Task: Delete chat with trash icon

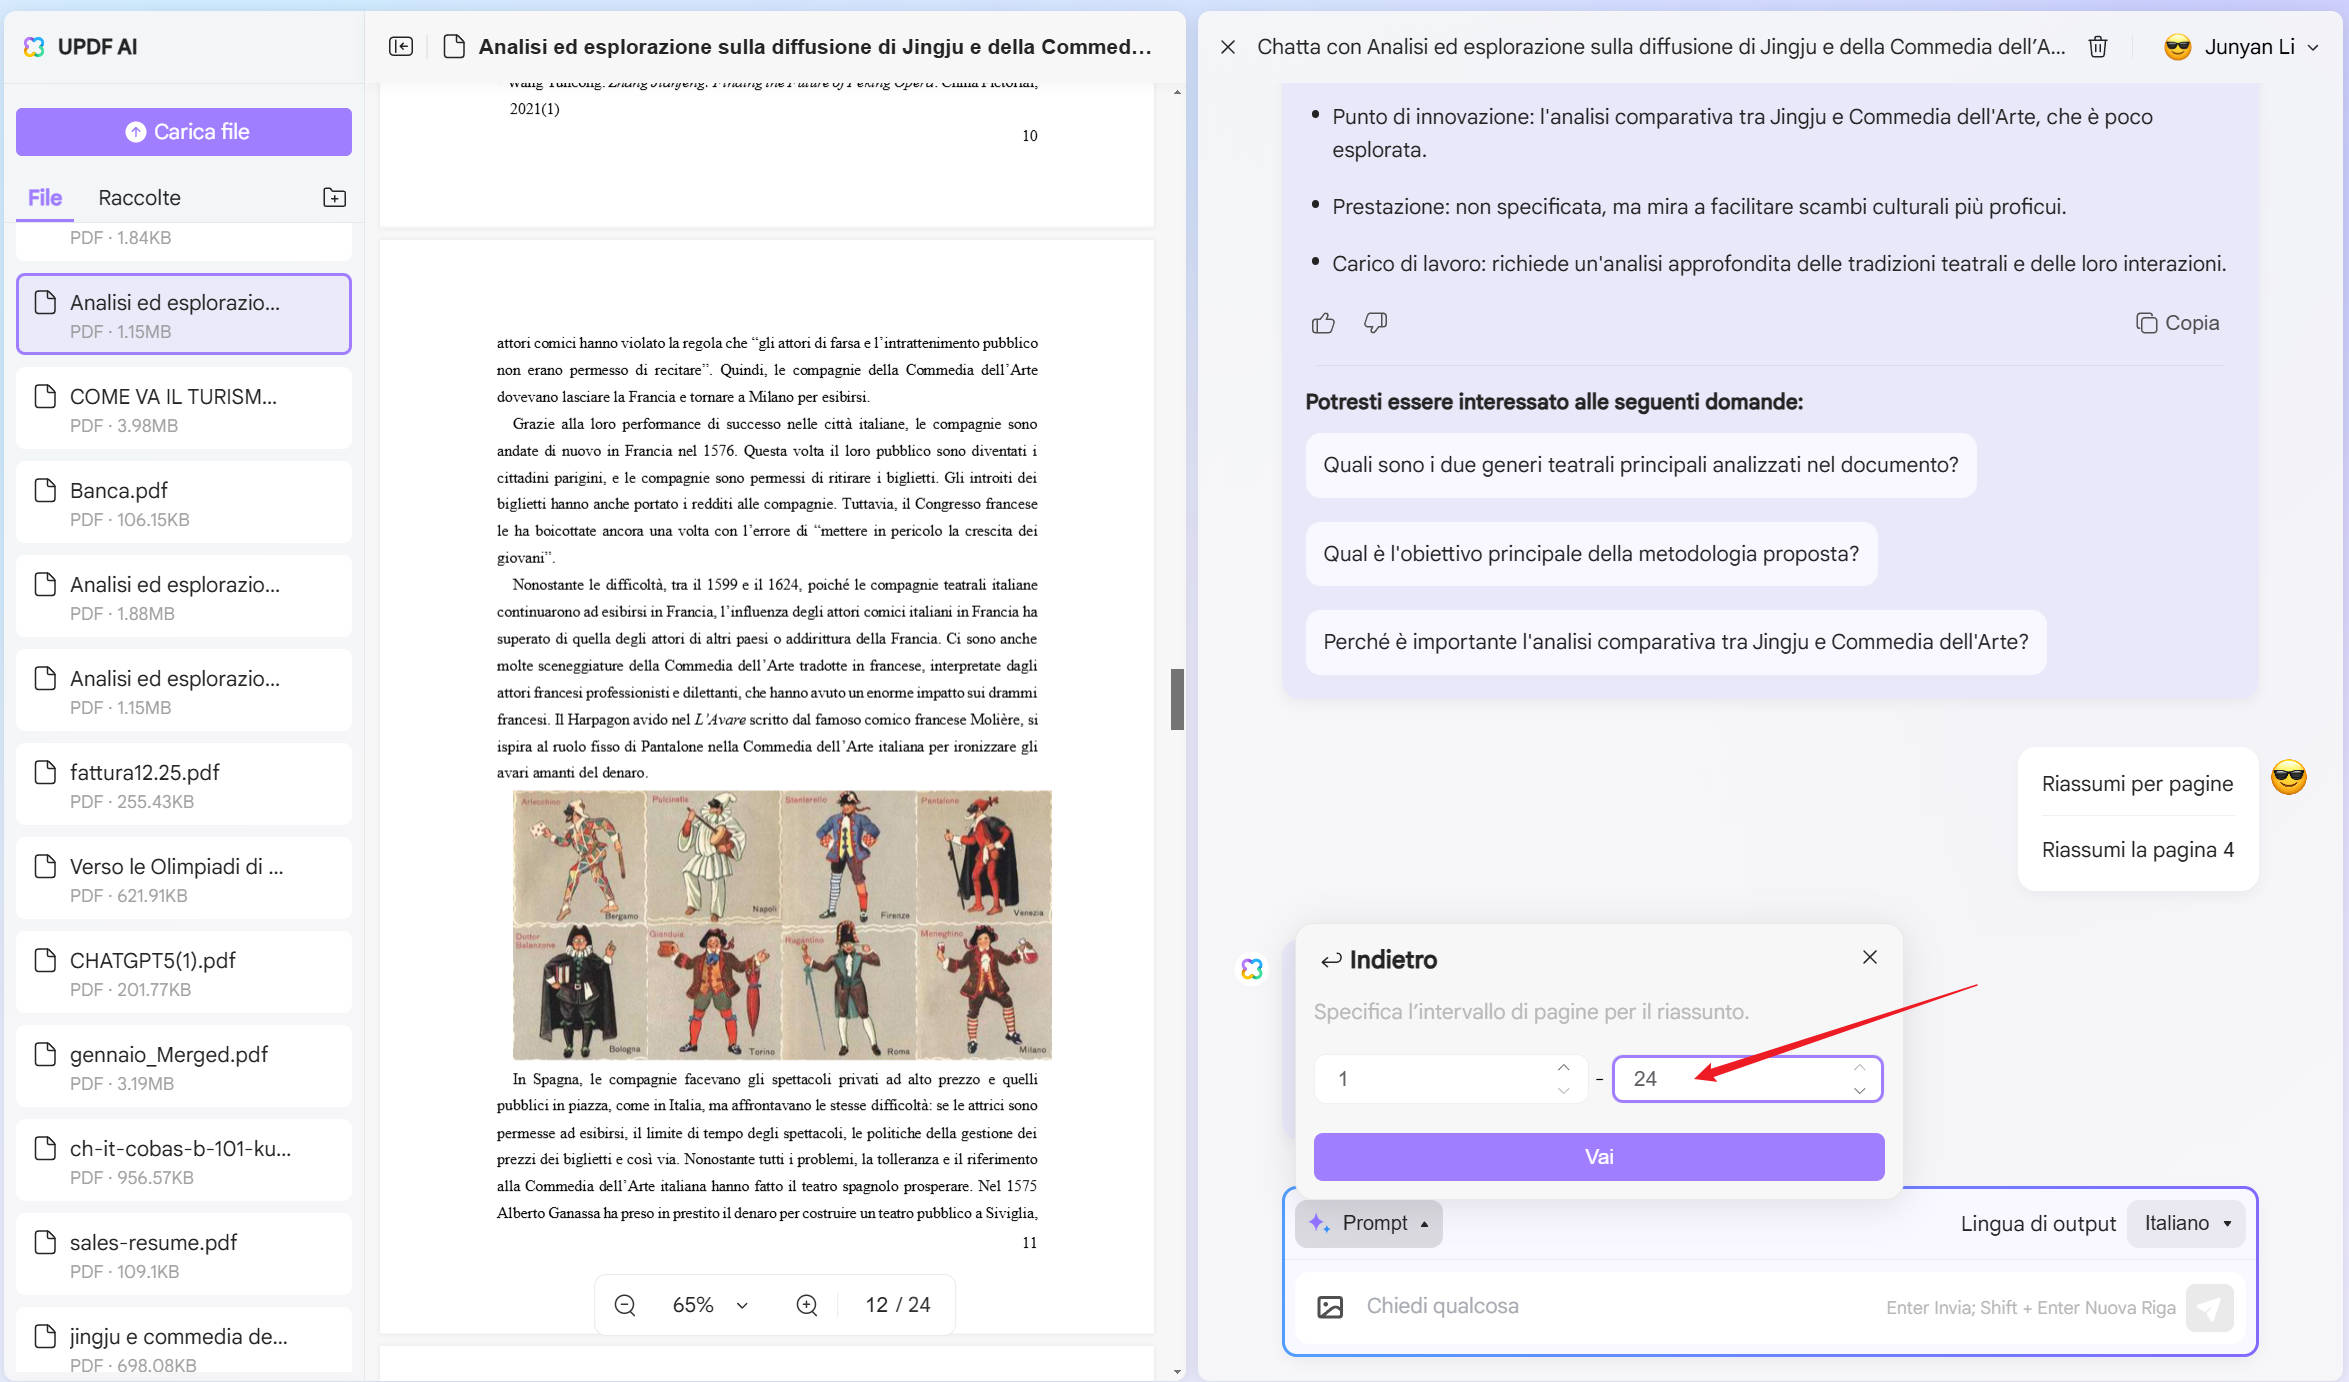Action: tap(2098, 47)
